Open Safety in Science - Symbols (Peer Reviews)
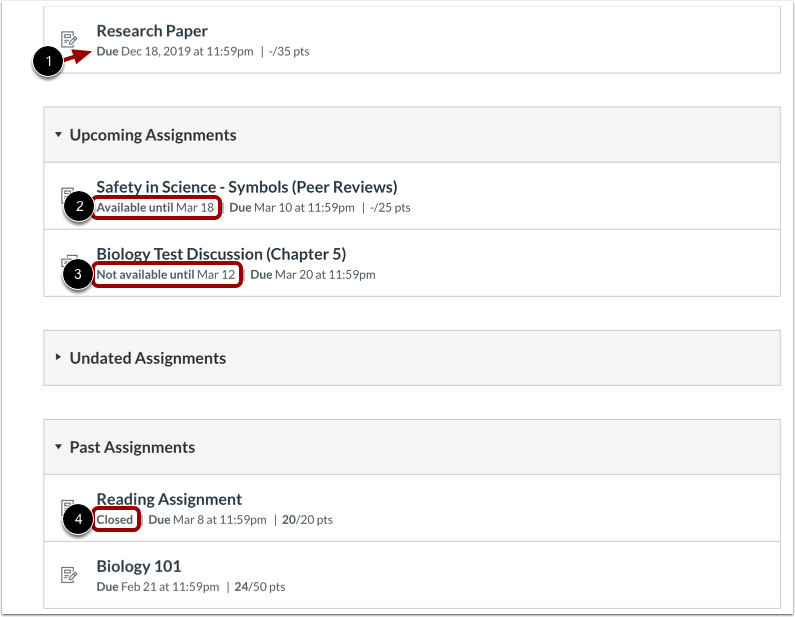This screenshot has height=617, width=795. [247, 187]
